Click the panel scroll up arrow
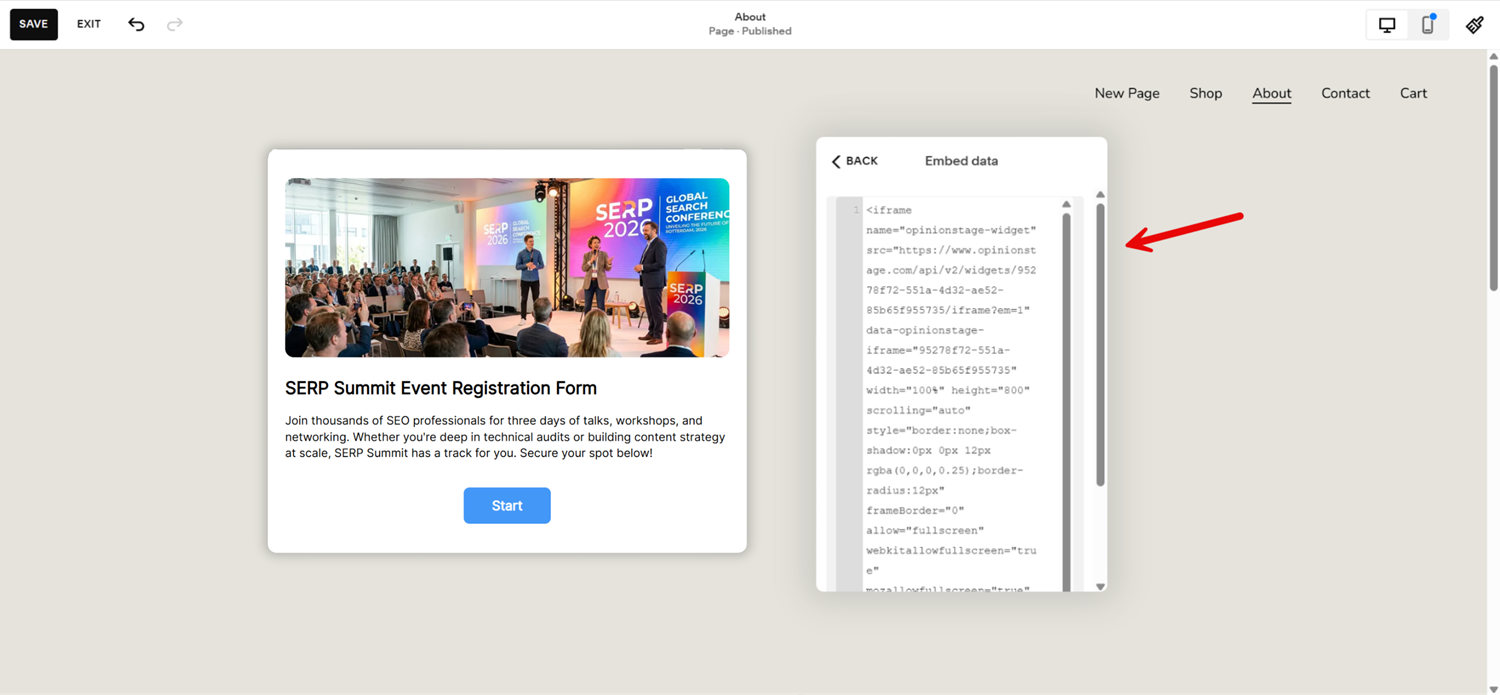The width and height of the screenshot is (1500, 695). point(1100,195)
